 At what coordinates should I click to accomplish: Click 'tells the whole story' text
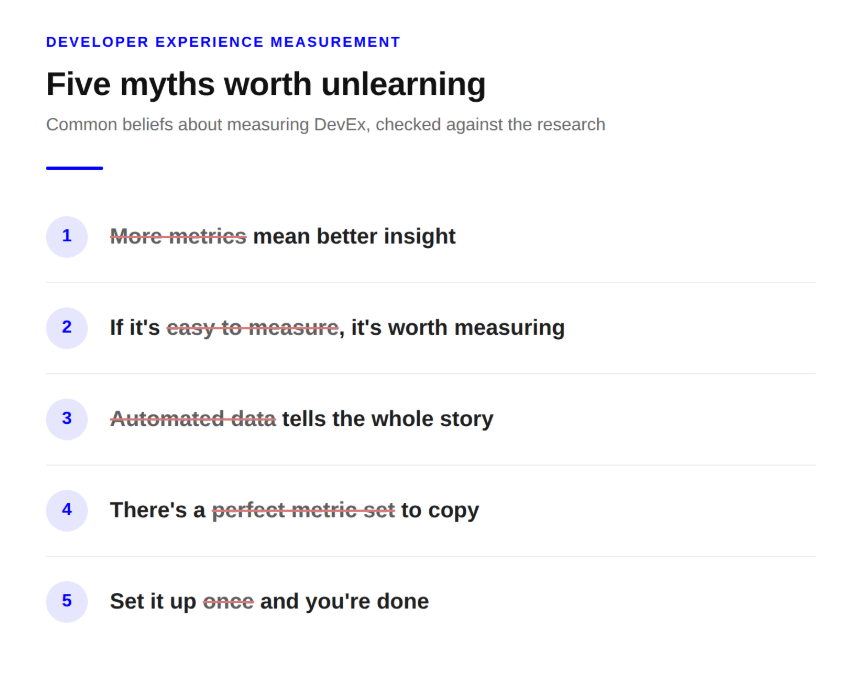(387, 419)
